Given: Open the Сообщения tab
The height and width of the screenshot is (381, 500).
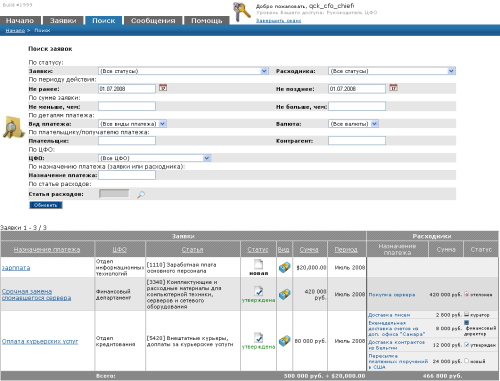Looking at the screenshot, I should (x=153, y=20).
